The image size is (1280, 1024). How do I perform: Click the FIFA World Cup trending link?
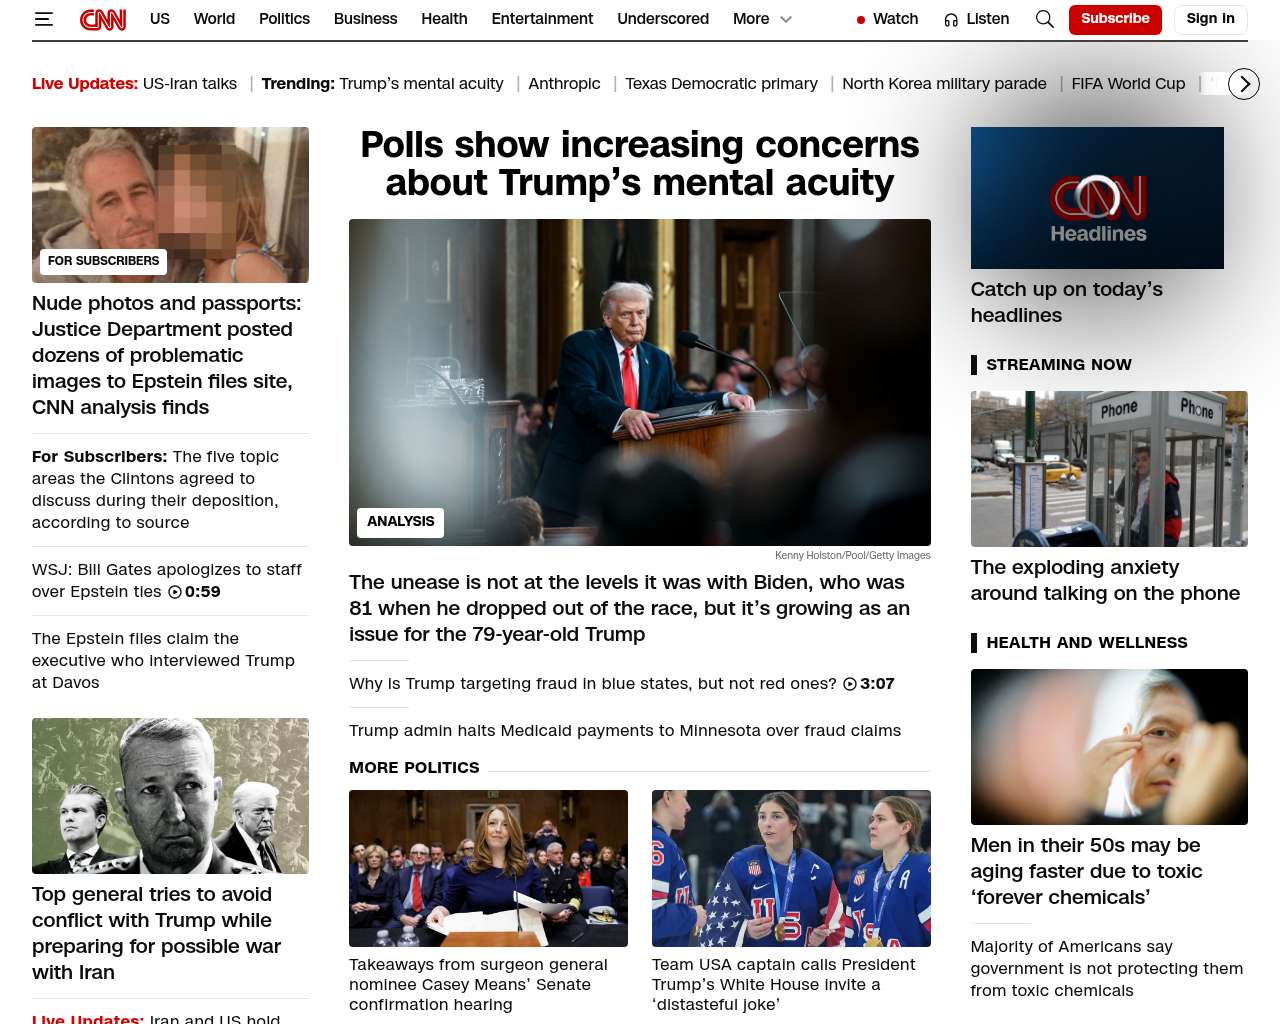[x=1127, y=84]
